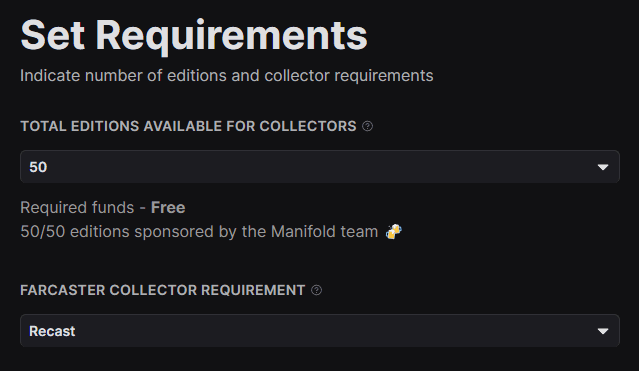Select the Recast text in requirement field
Image resolution: width=639 pixels, height=371 pixels.
pos(52,331)
